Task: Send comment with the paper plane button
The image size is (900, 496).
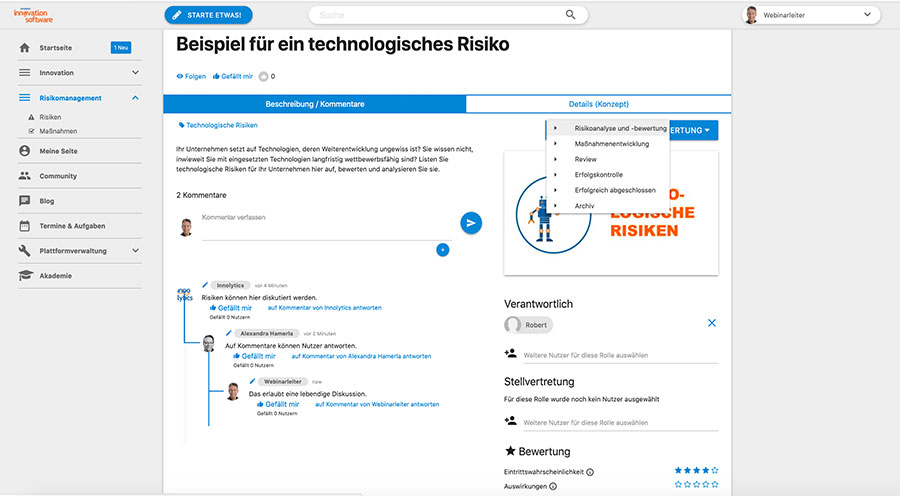Action: [x=471, y=223]
